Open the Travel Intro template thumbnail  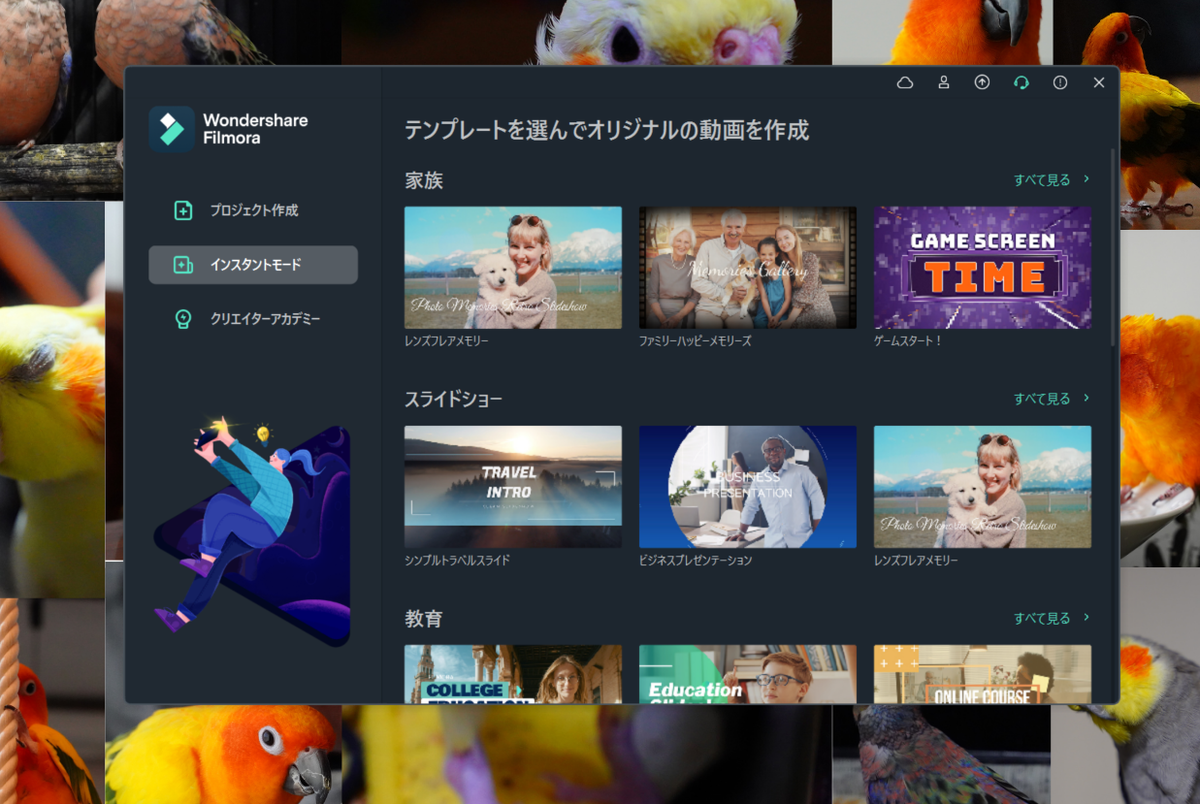pyautogui.click(x=513, y=487)
